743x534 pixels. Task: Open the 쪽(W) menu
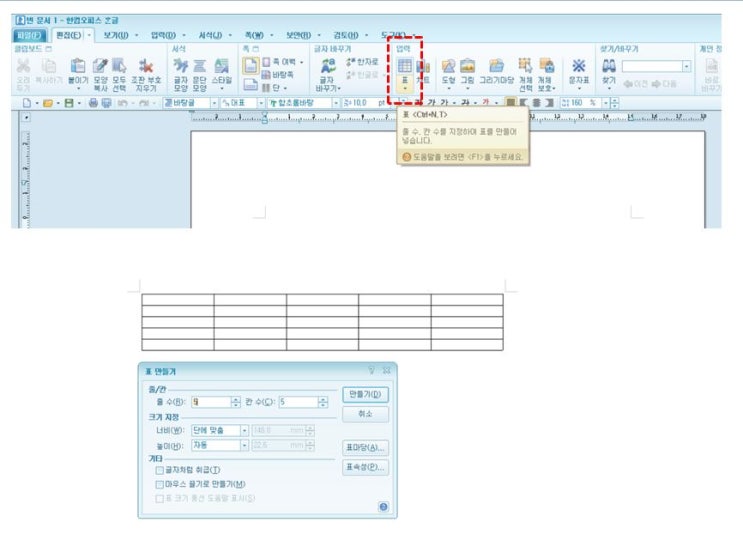[x=254, y=36]
